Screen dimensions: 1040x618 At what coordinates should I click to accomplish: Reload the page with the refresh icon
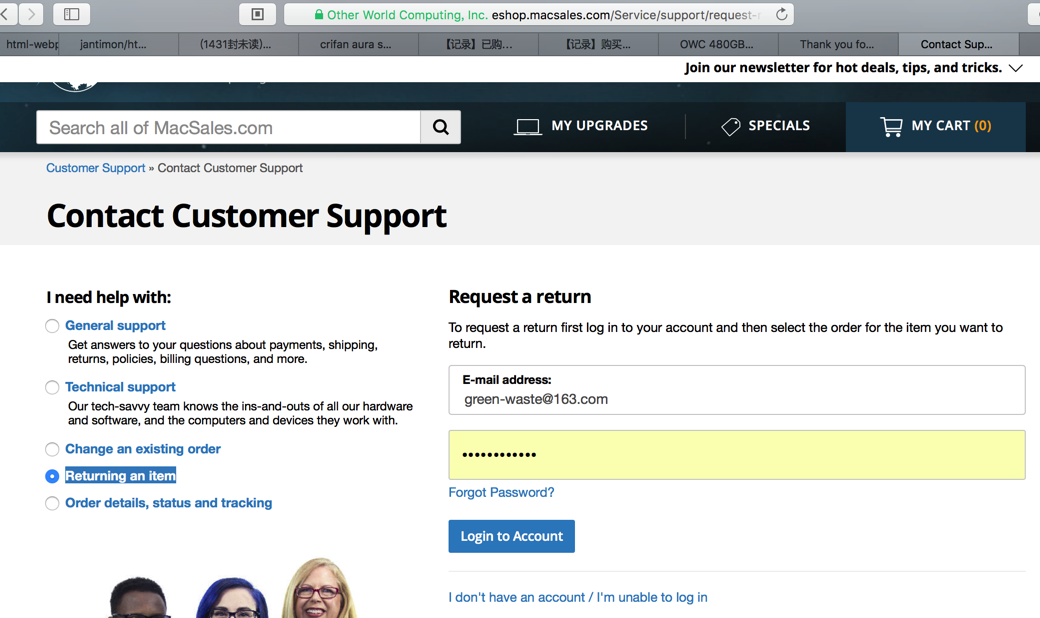tap(781, 14)
